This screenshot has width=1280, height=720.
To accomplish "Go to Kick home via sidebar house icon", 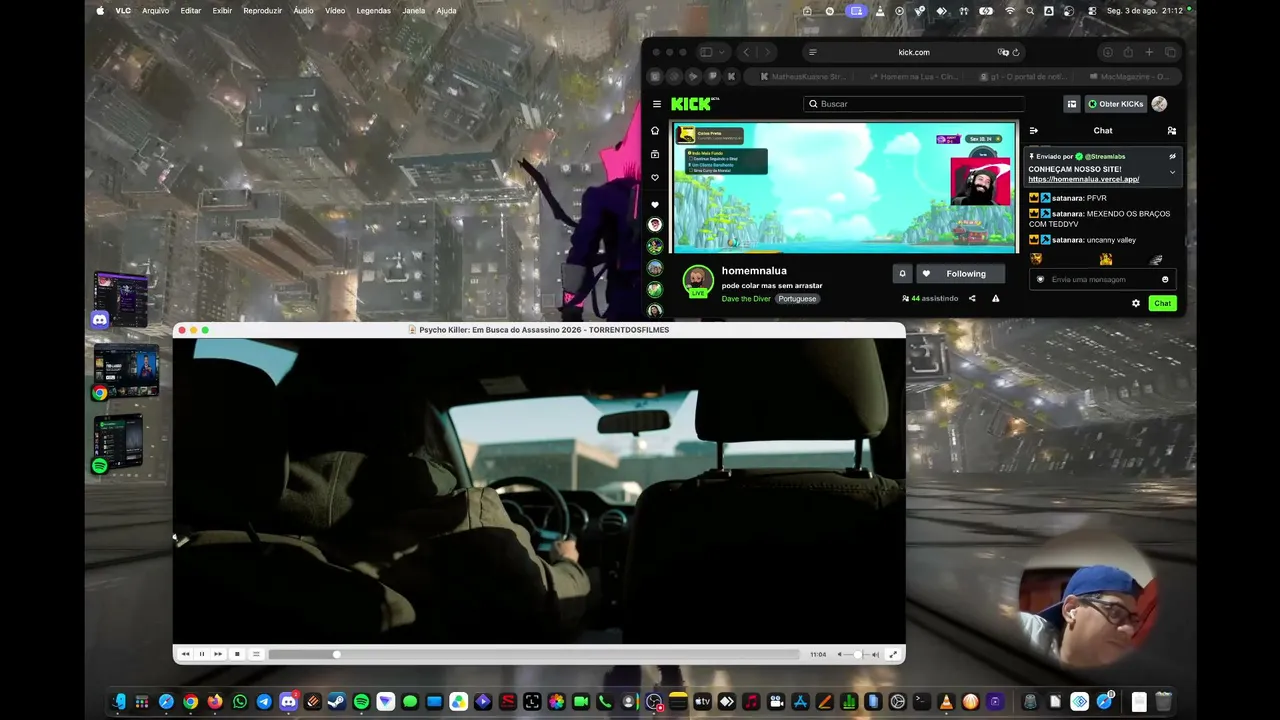I will pyautogui.click(x=655, y=131).
